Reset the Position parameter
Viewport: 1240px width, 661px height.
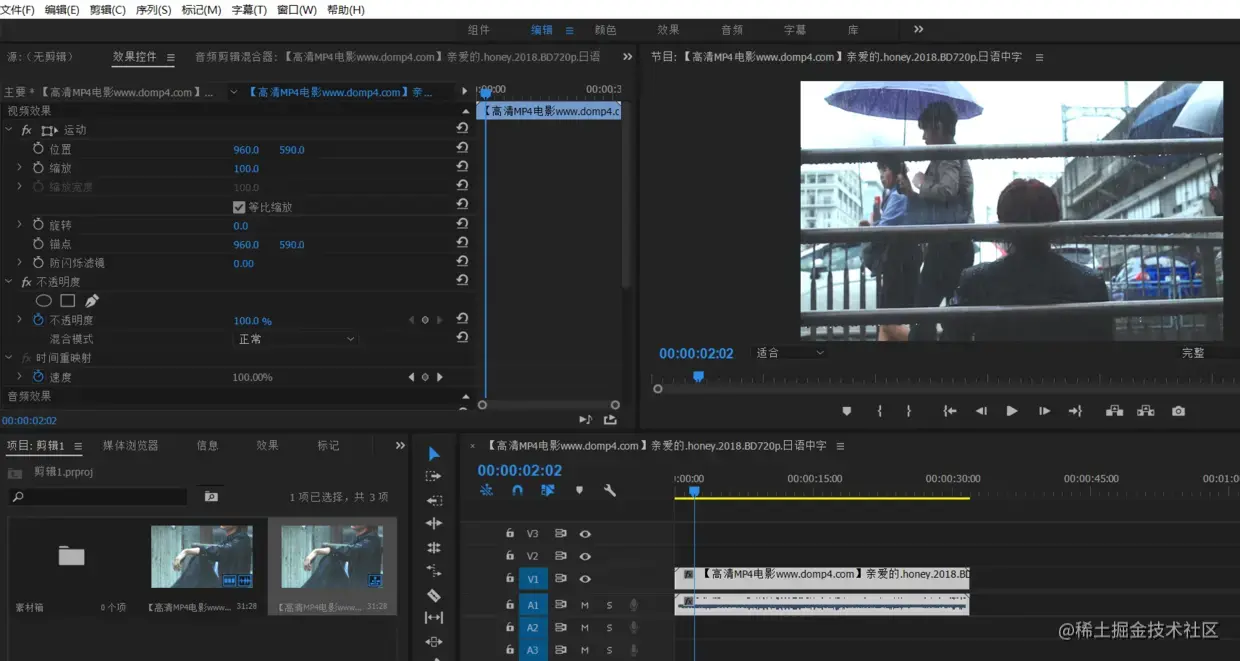pos(462,149)
